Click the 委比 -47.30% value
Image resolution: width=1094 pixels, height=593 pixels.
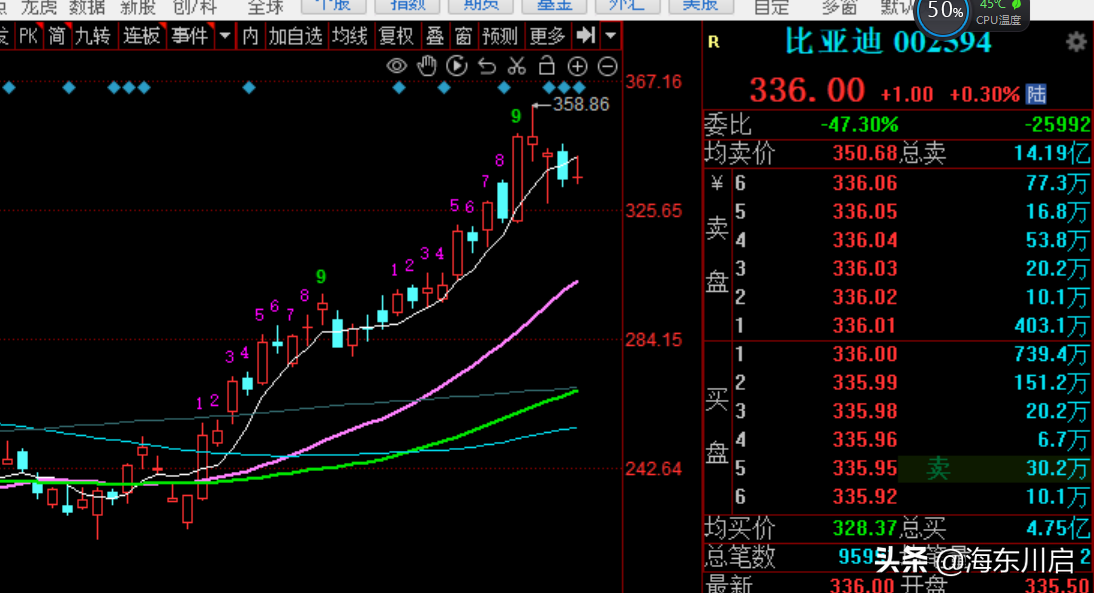pos(859,125)
